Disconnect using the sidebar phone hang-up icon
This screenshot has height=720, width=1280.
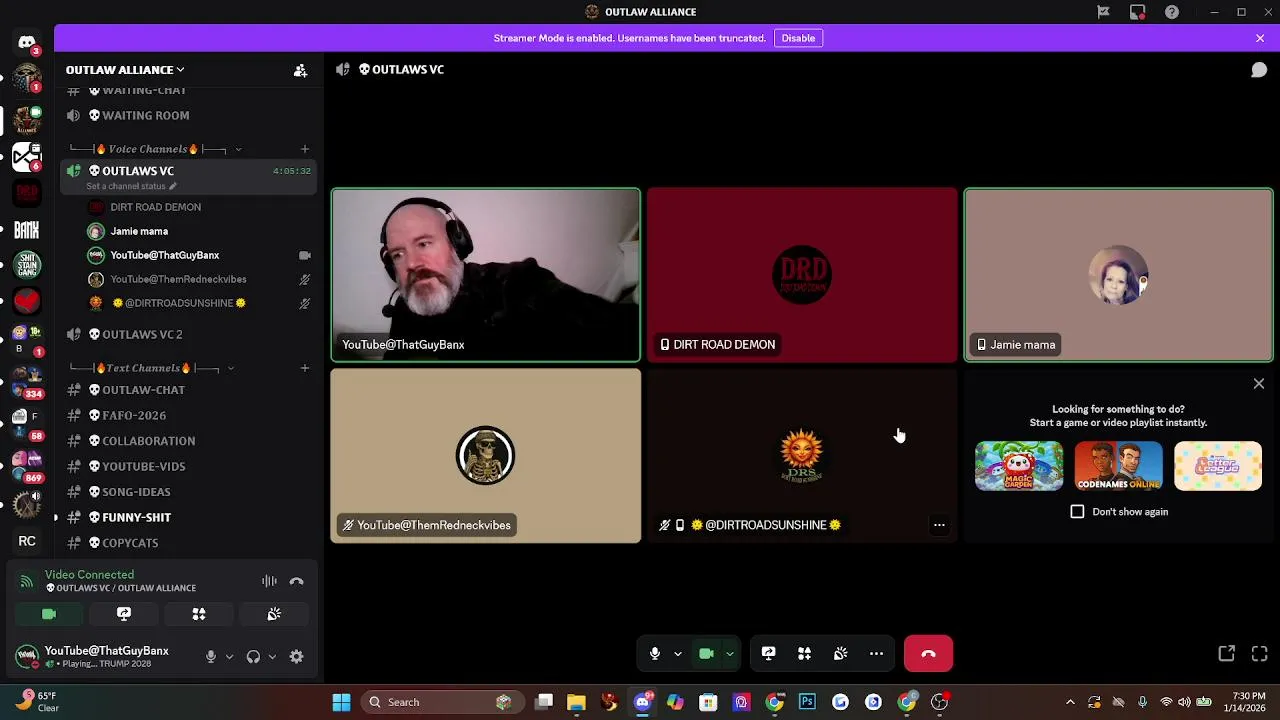click(x=296, y=581)
